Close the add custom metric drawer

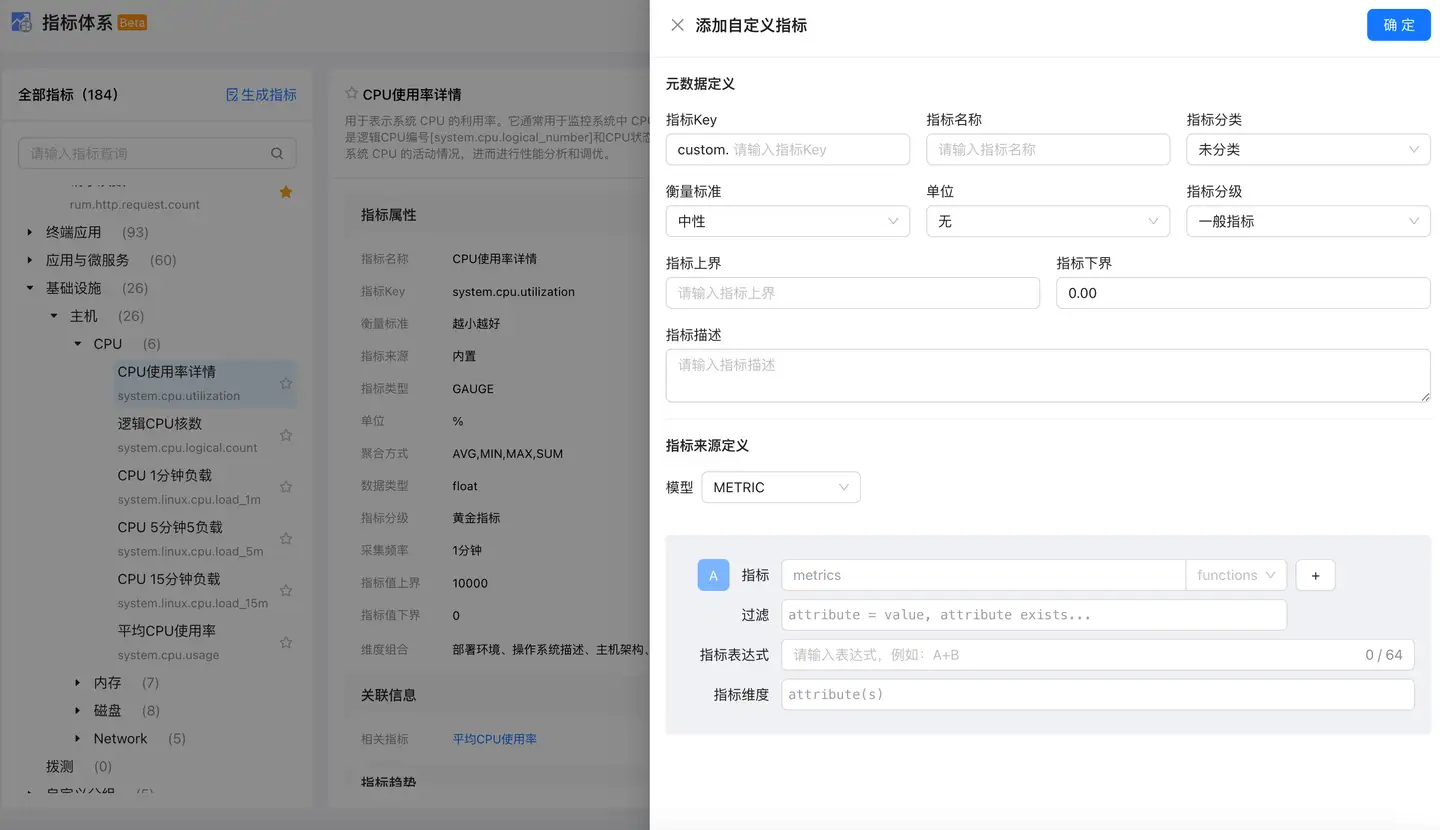(x=677, y=25)
